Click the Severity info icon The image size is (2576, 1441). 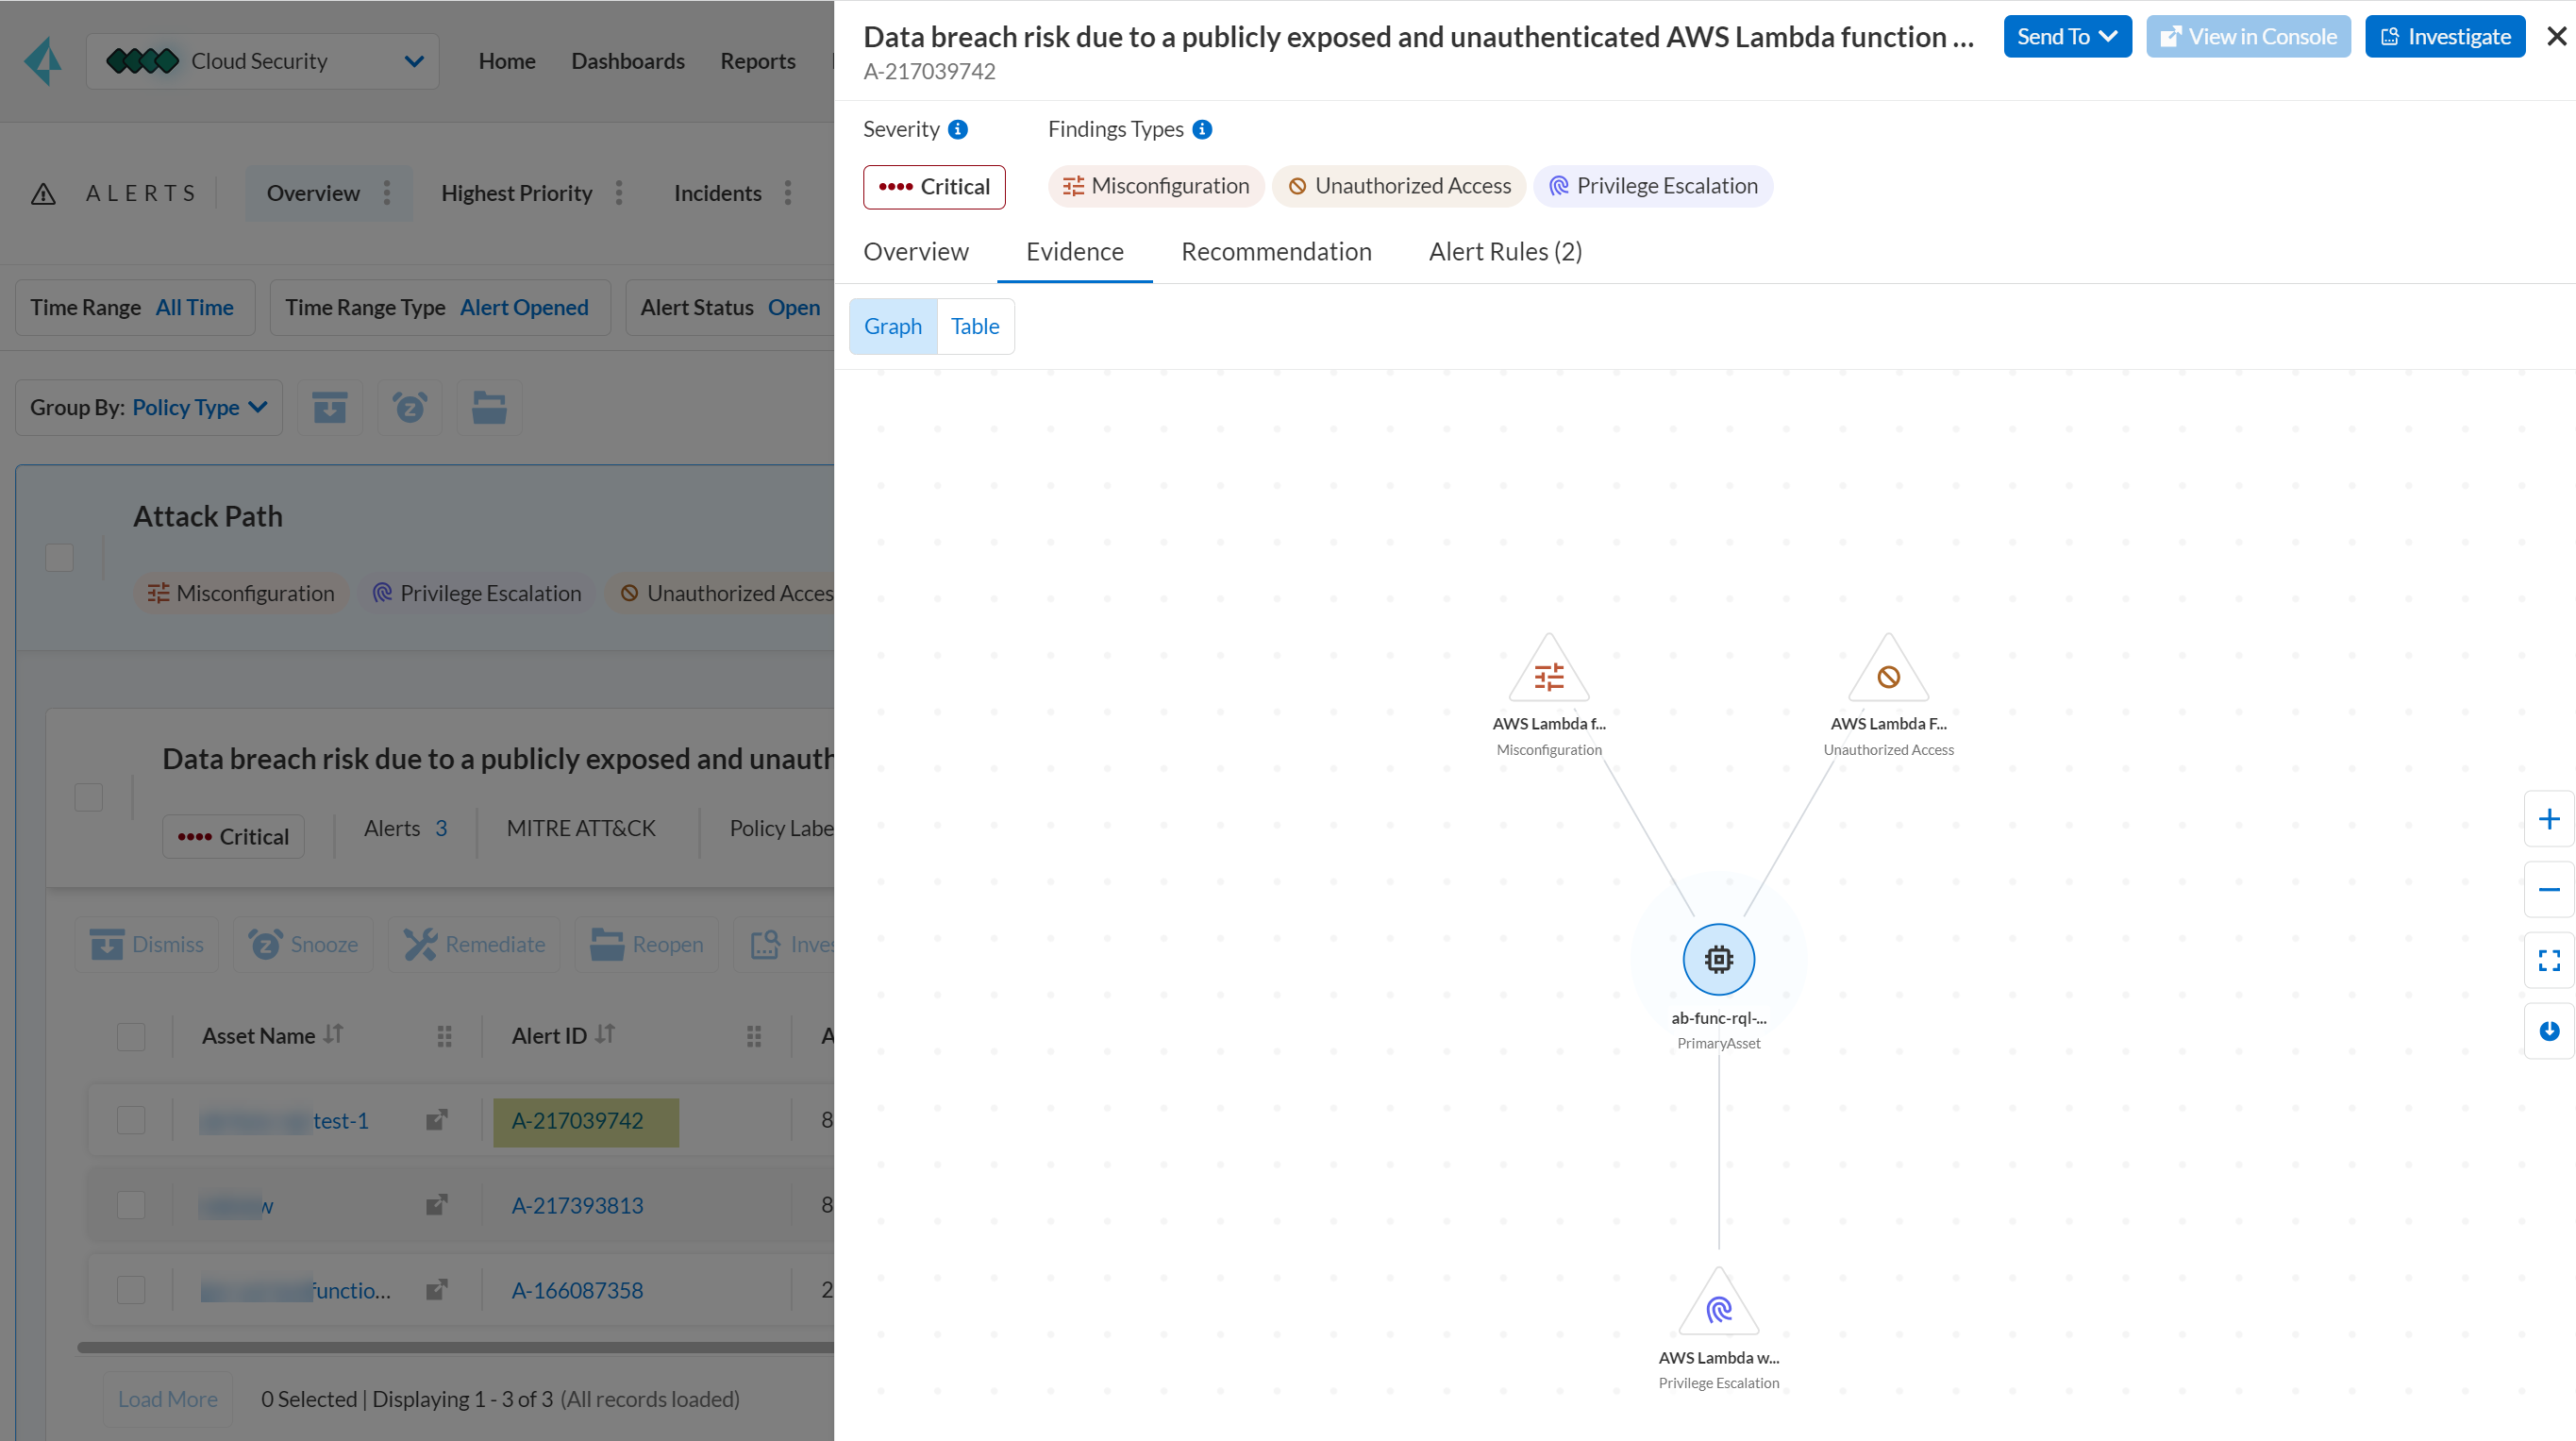[957, 130]
